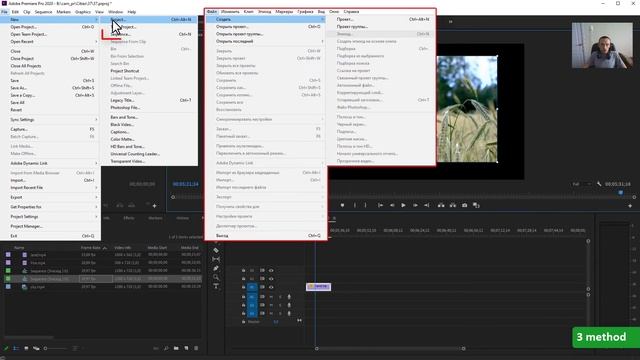
Task: Choose Save As in the File menu
Action: pos(51,88)
